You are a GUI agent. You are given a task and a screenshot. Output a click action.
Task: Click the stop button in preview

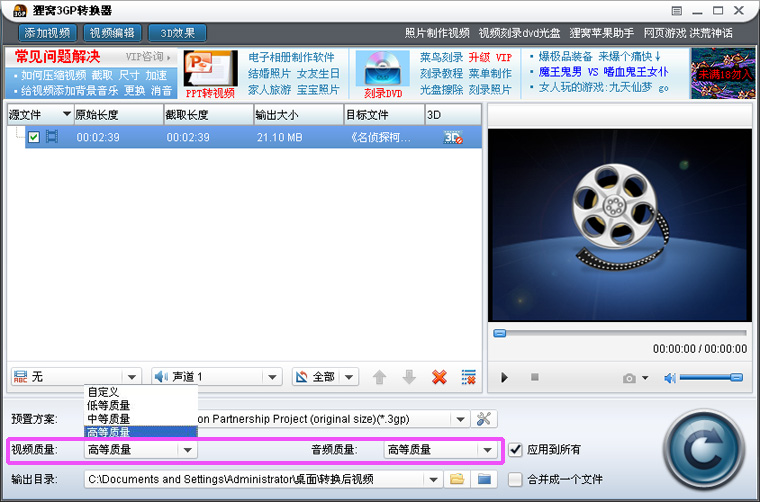click(x=535, y=376)
